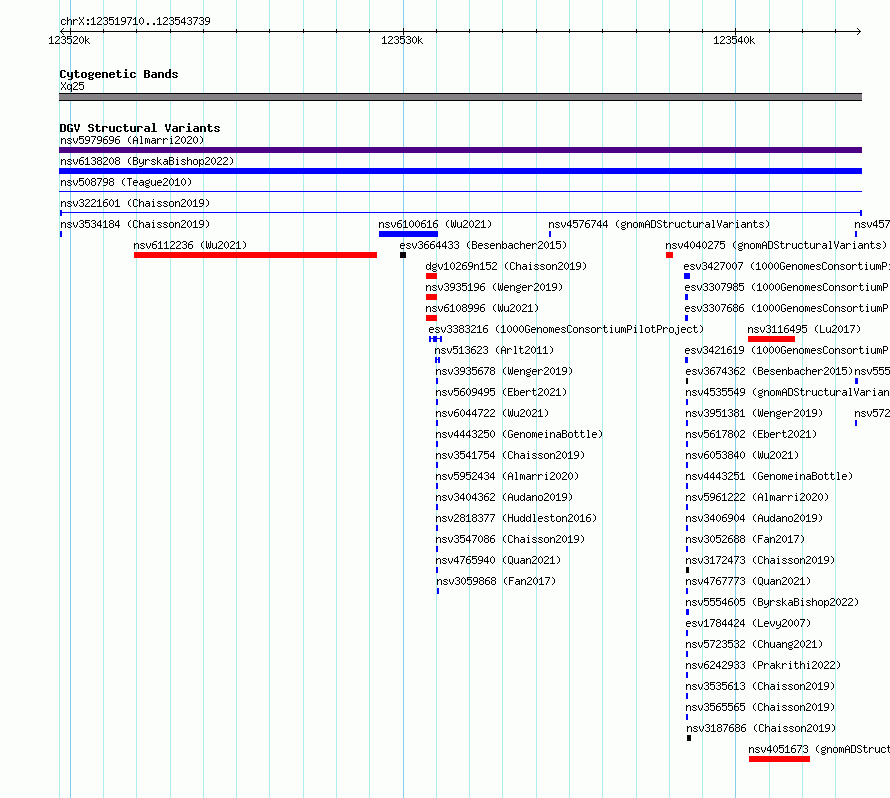This screenshot has width=890, height=798.
Task: Click the nsv5979696 (Almarri2020) variant label
Action: [x=132, y=140]
